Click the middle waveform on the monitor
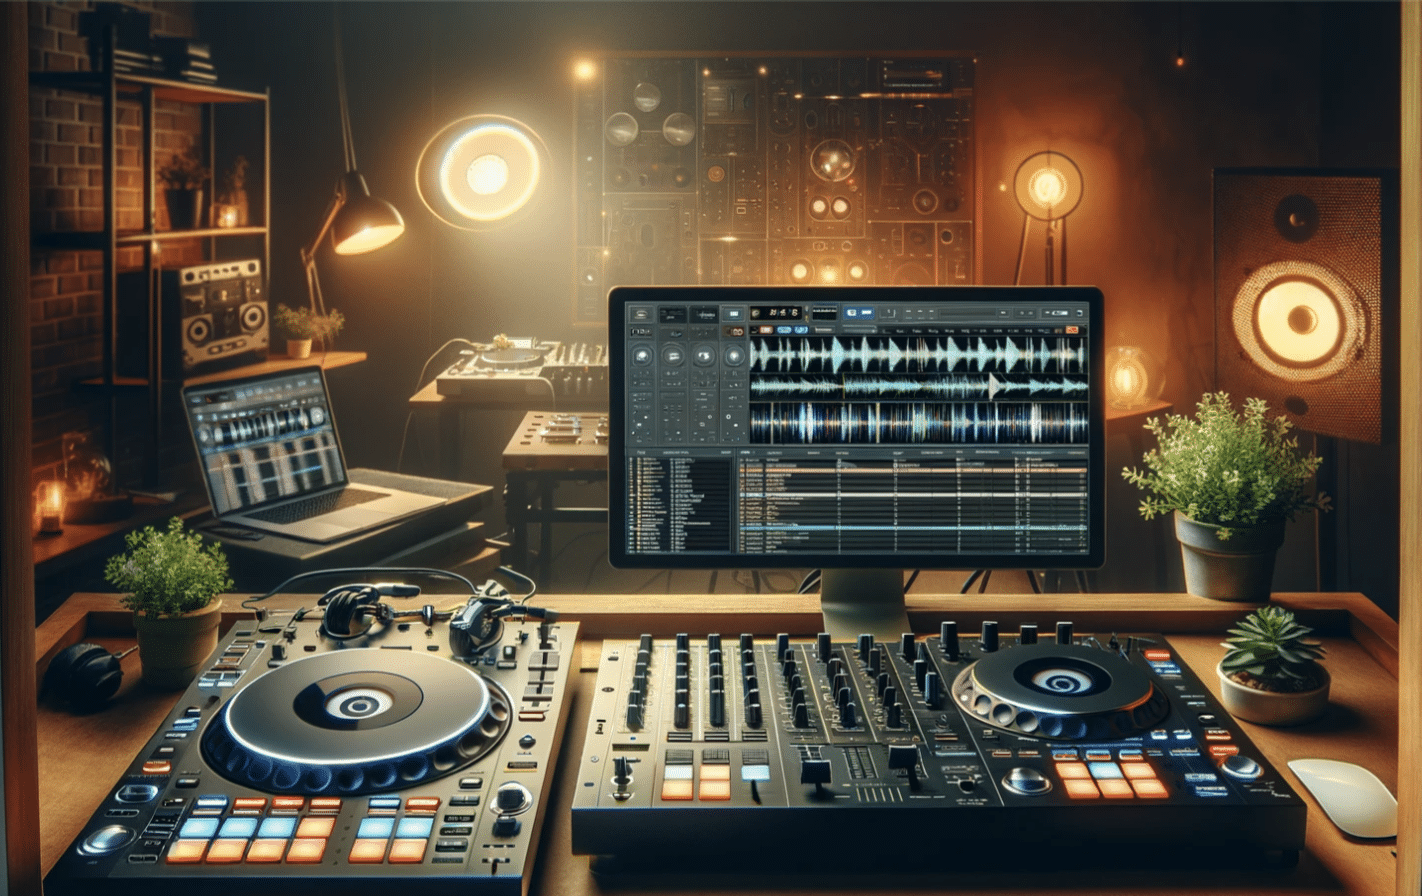 point(918,387)
